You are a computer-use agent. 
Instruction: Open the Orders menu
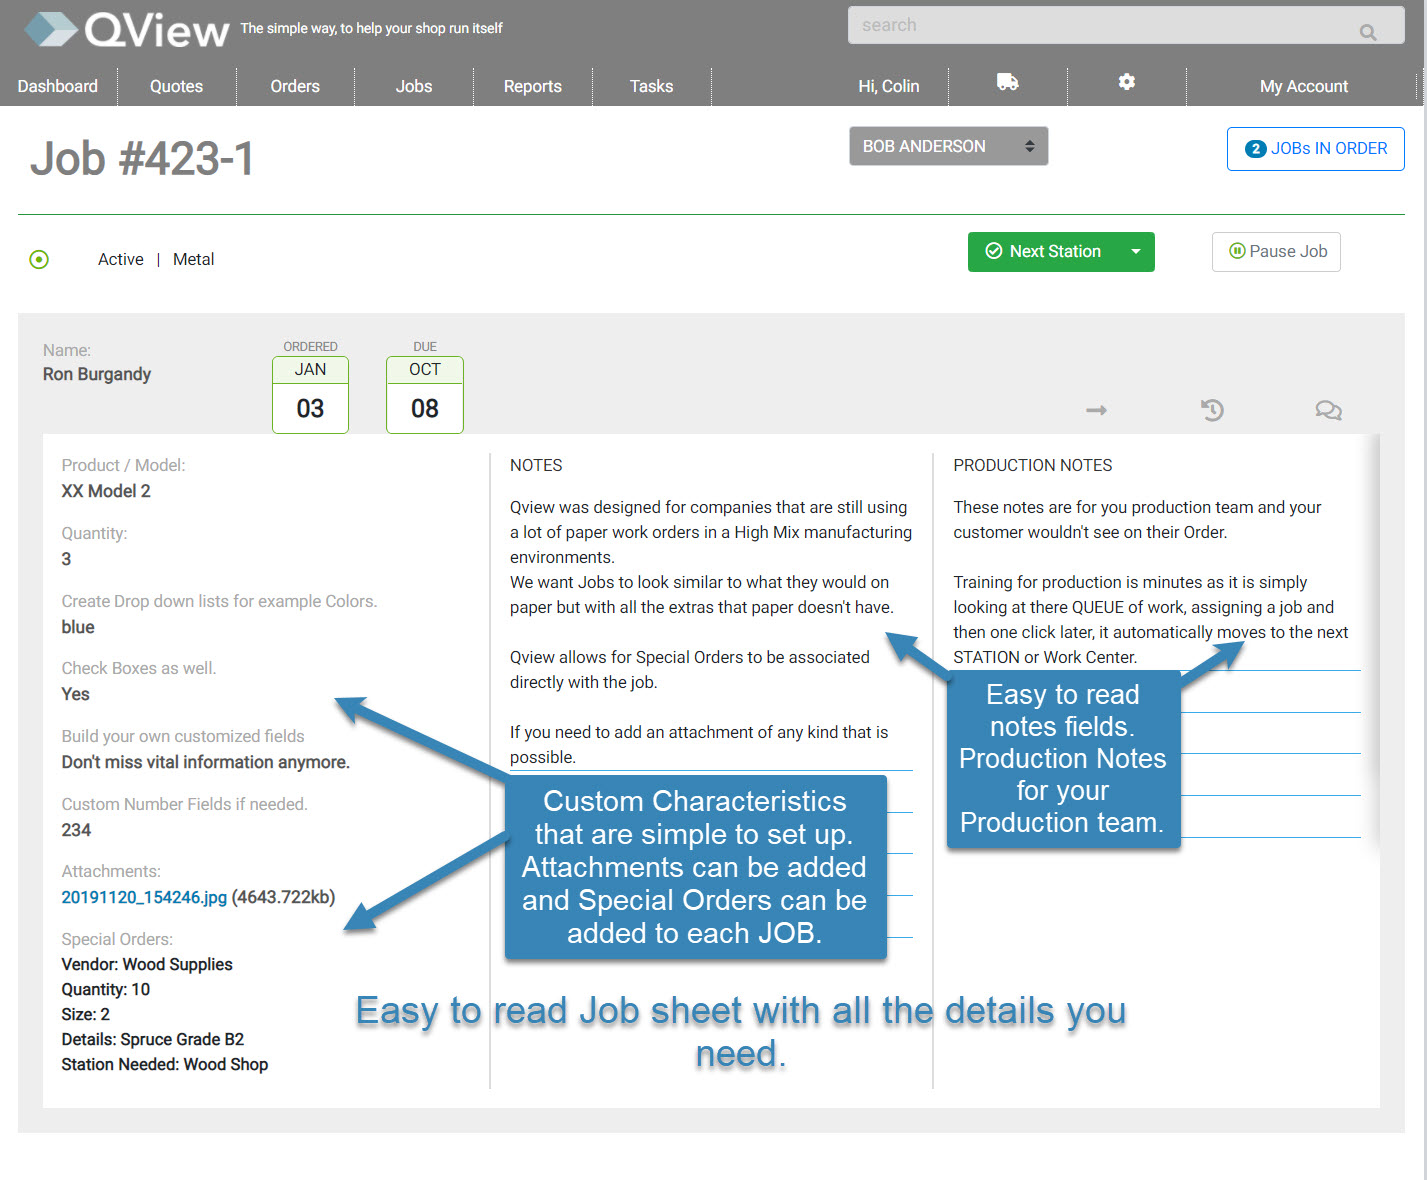pos(295,86)
